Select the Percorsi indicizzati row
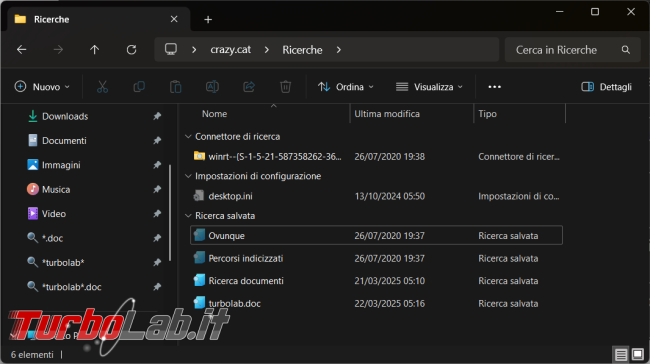 click(376, 258)
